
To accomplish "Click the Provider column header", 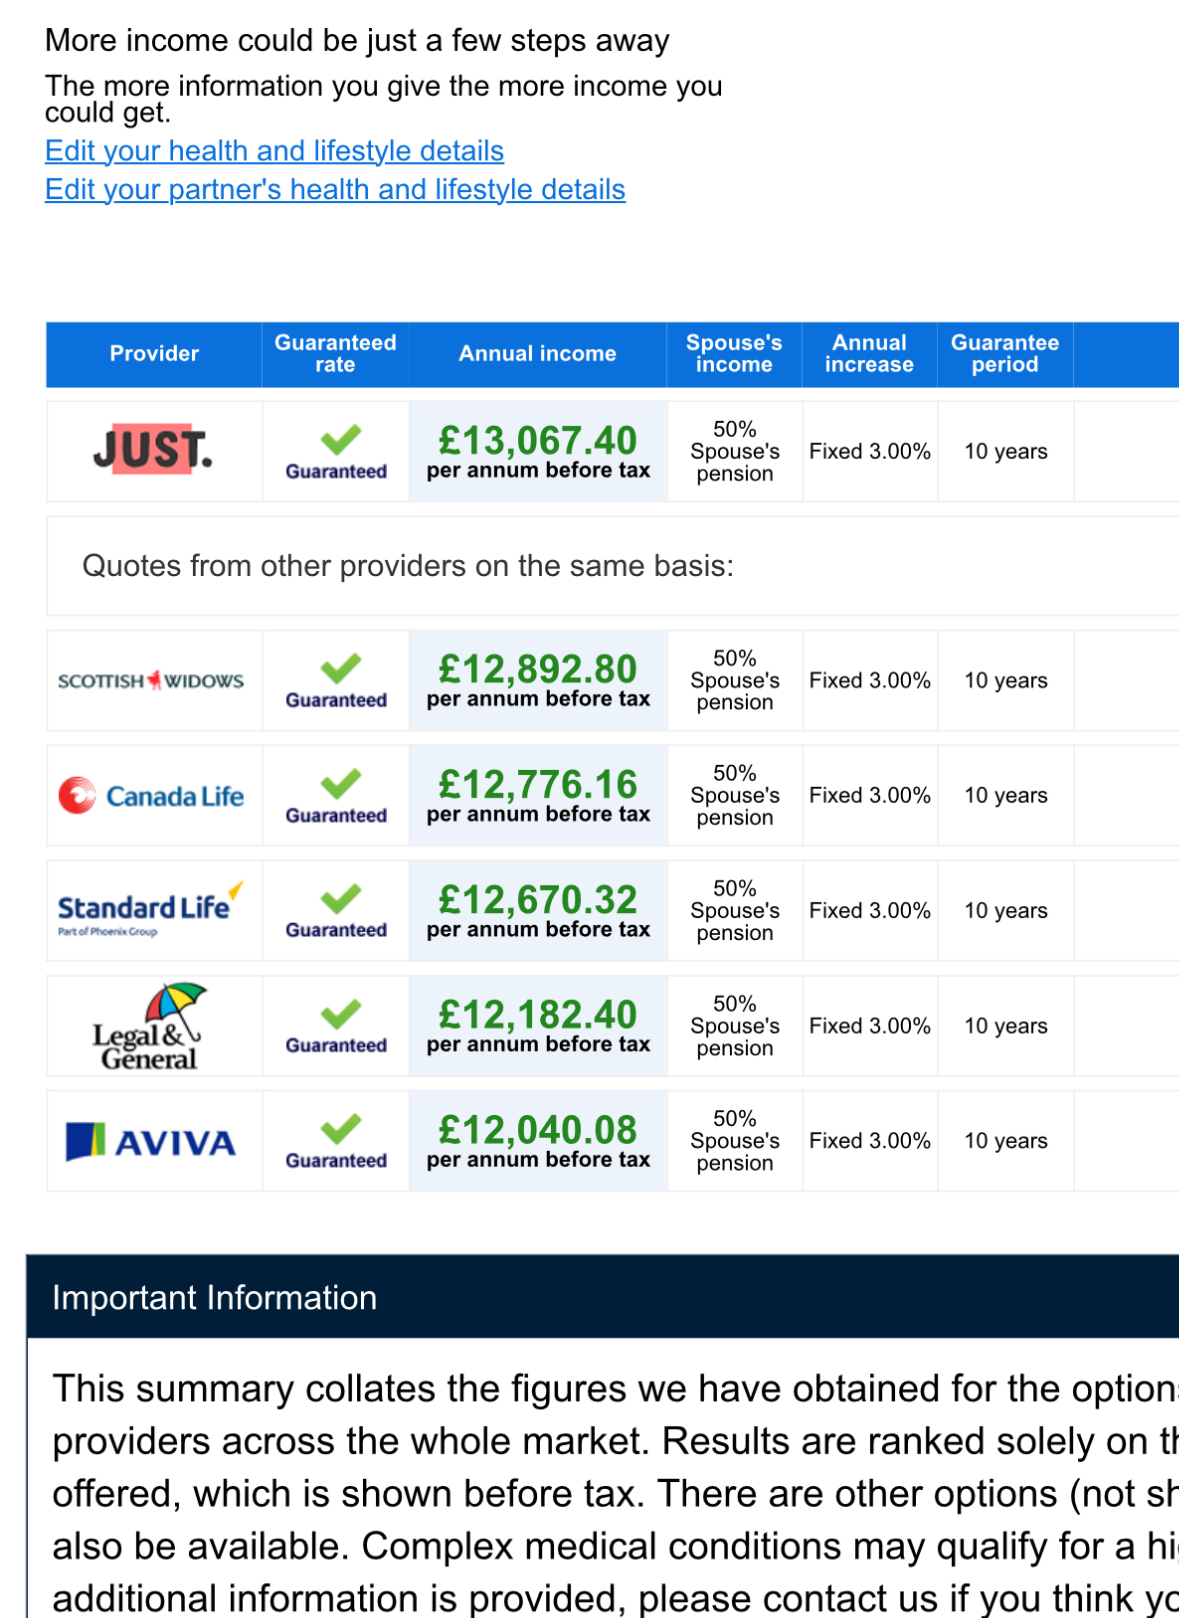I will point(154,354).
